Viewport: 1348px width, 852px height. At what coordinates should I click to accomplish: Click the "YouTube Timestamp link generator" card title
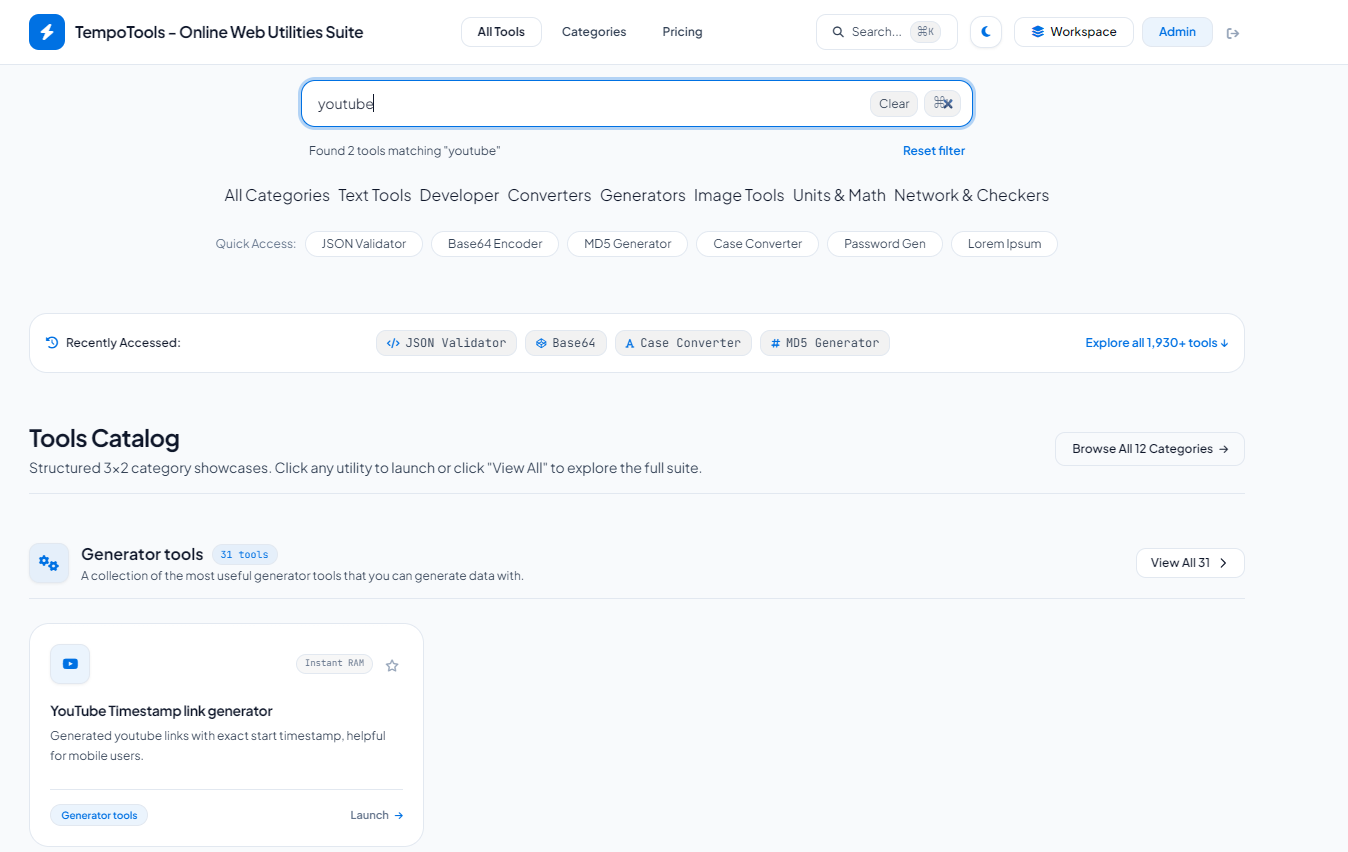coord(161,711)
